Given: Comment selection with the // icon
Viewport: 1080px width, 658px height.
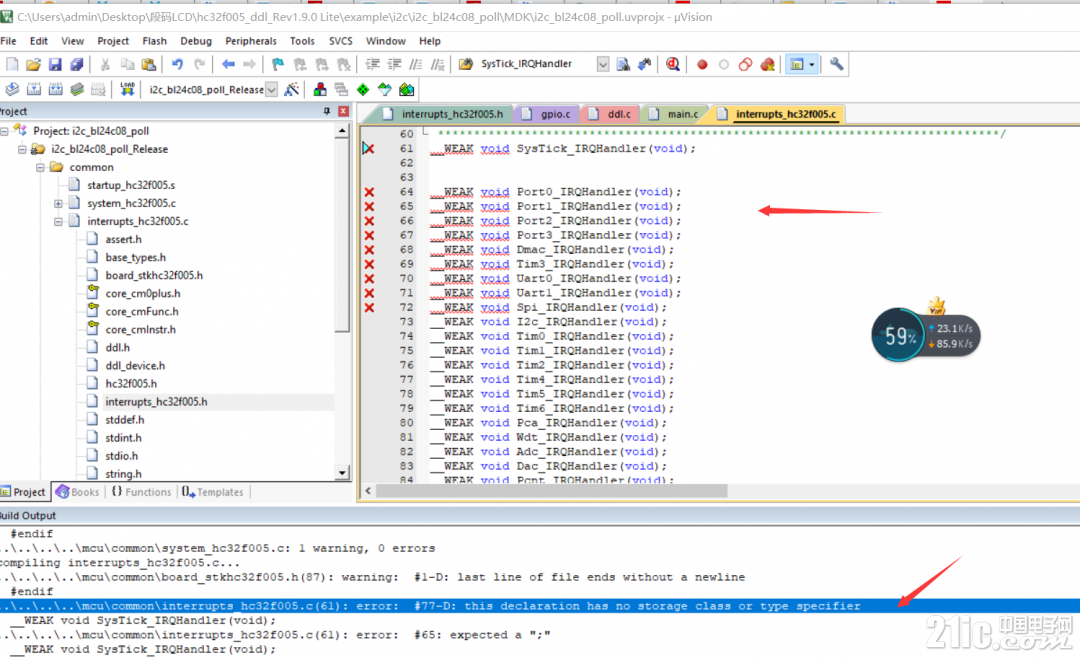Looking at the screenshot, I should pos(416,64).
